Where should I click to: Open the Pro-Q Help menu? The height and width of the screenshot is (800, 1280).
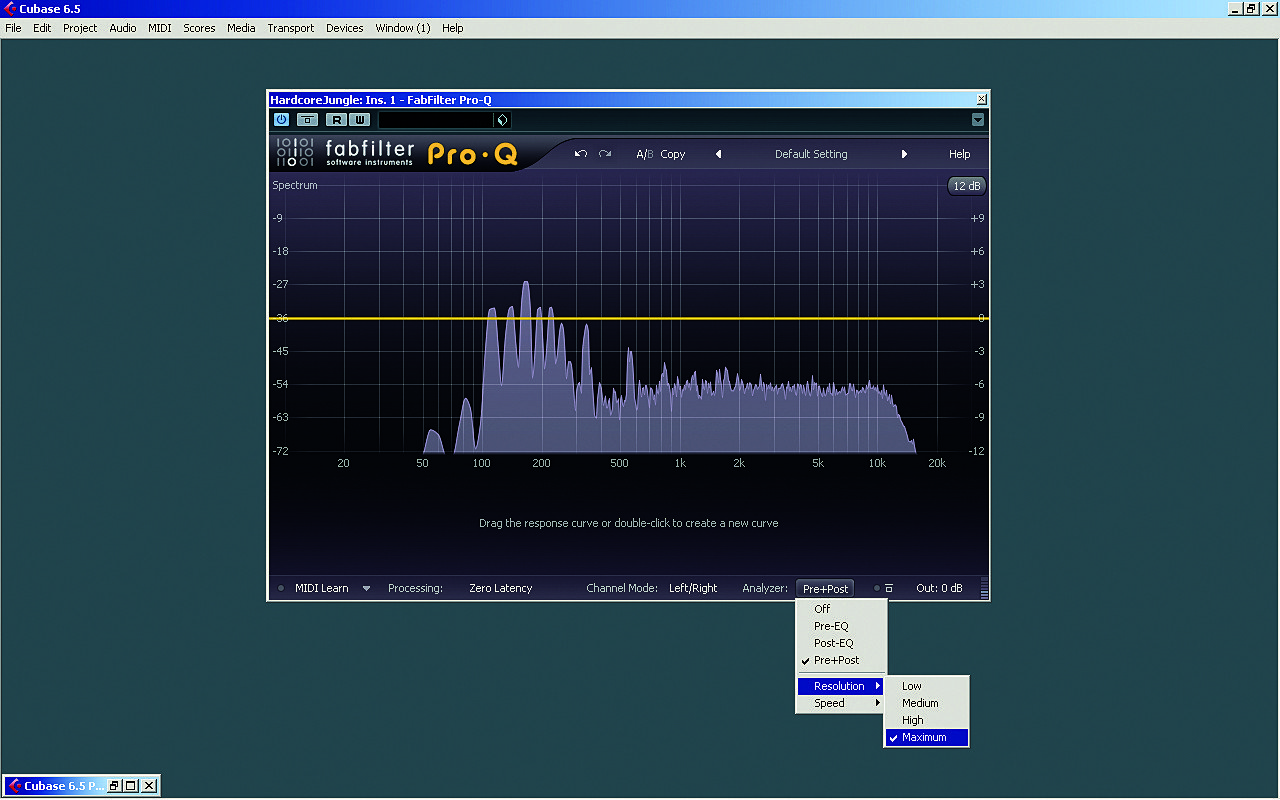tap(960, 154)
